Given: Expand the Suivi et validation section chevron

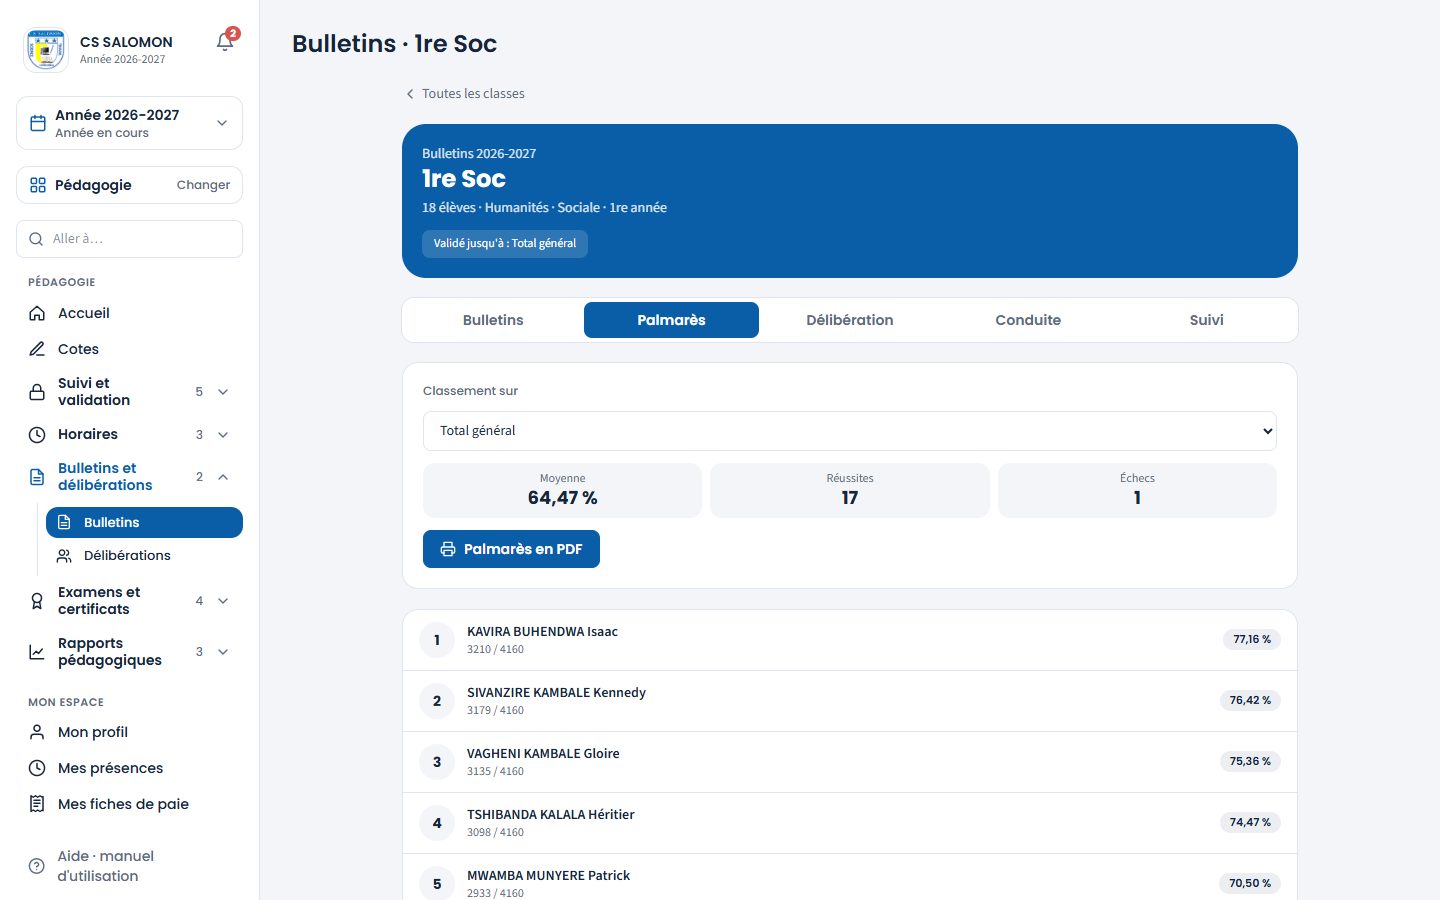Looking at the screenshot, I should tap(223, 392).
